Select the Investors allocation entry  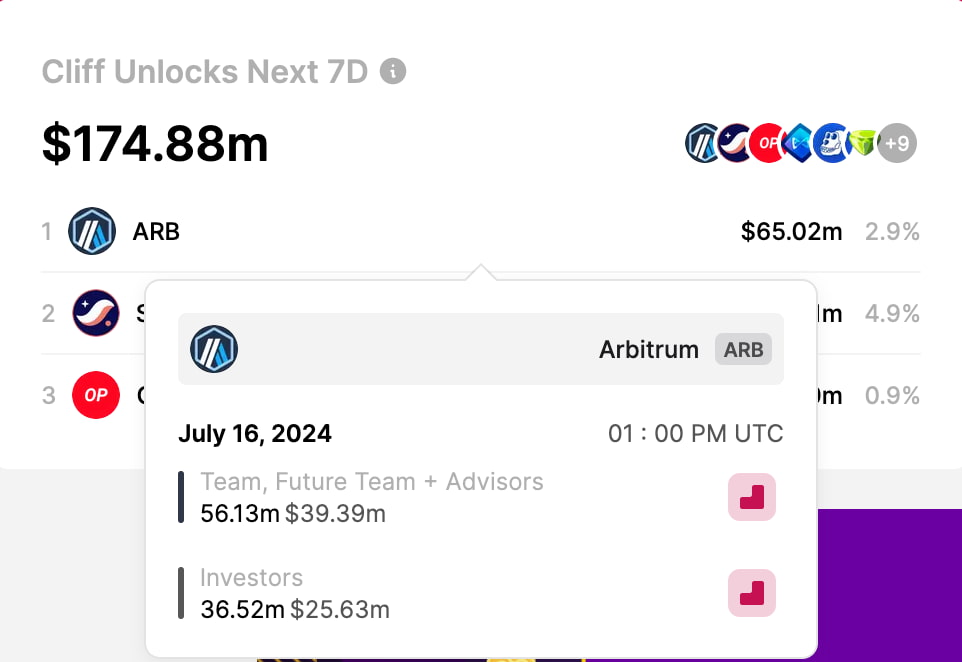(x=251, y=578)
